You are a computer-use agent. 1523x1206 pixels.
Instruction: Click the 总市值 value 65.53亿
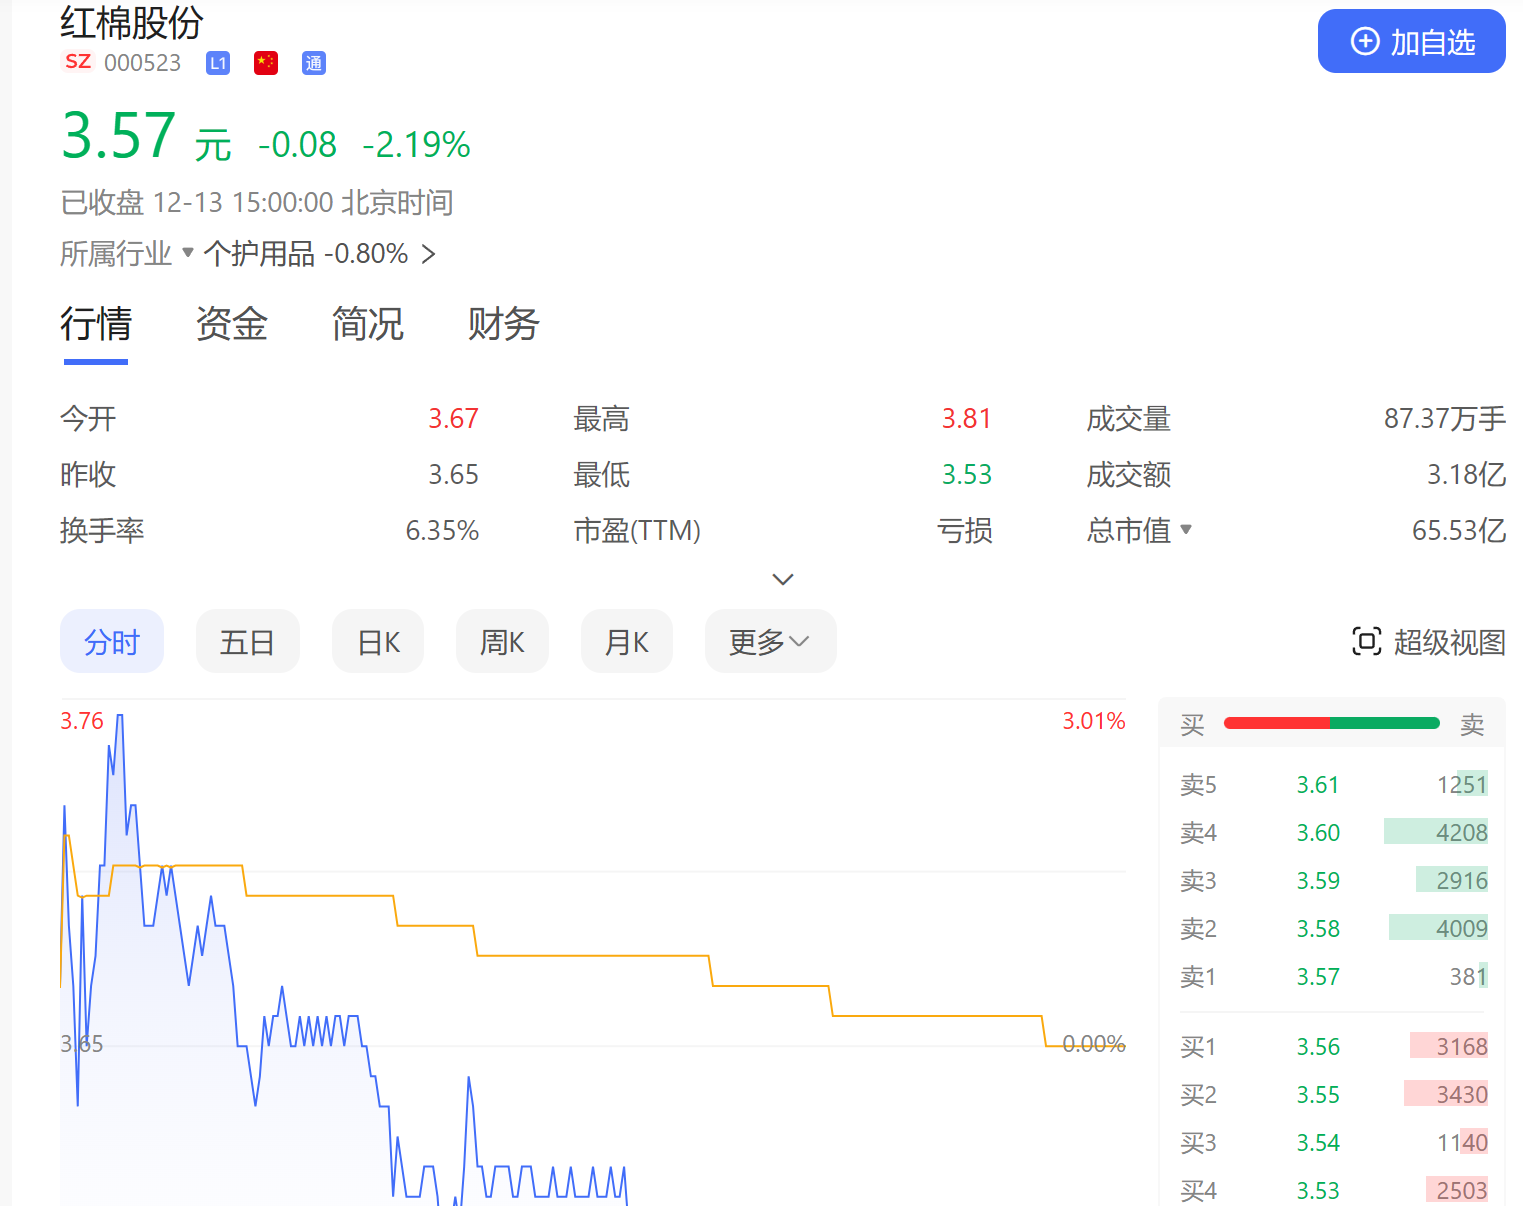1459,530
